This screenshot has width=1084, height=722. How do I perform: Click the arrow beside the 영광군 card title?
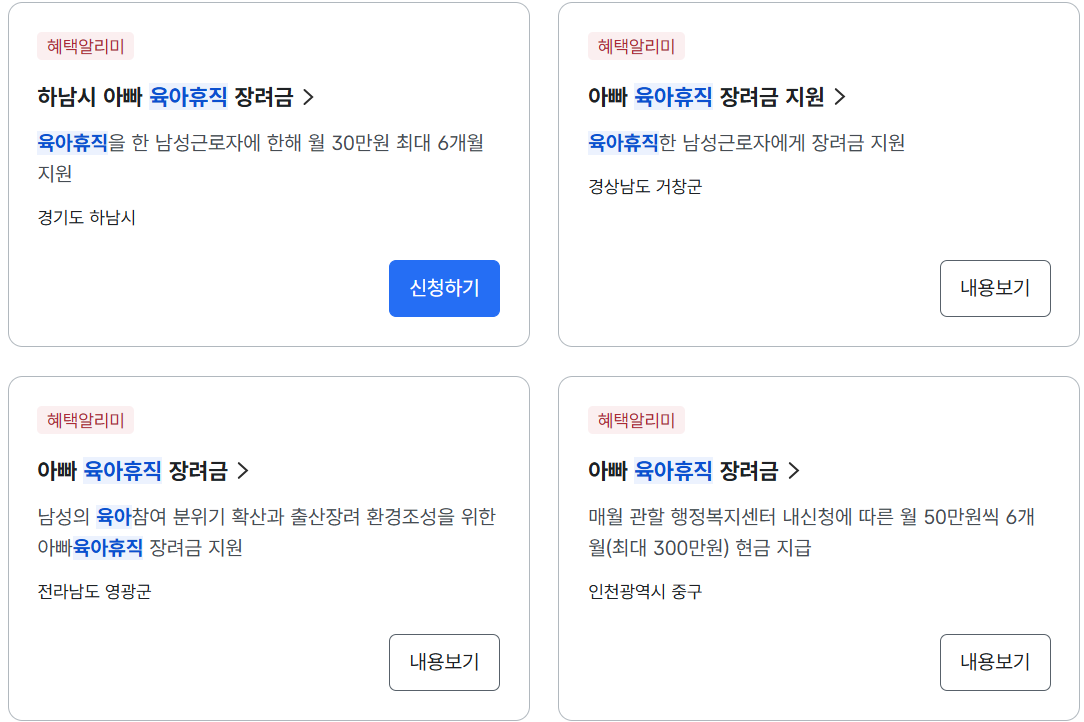point(242,470)
